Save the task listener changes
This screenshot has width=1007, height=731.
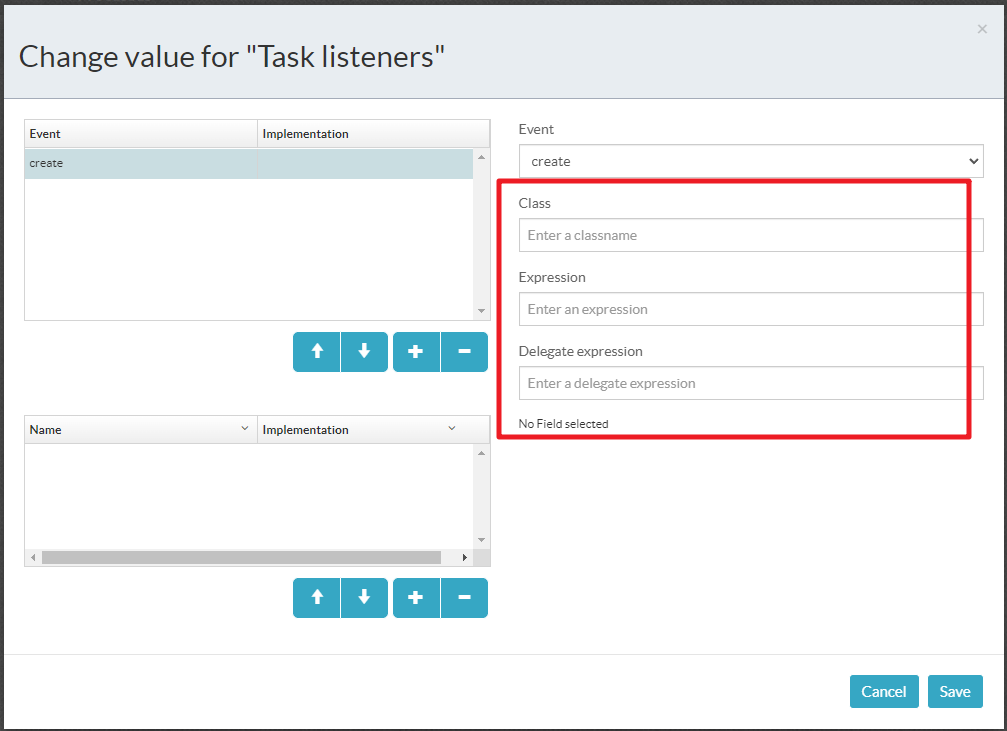[x=955, y=692]
